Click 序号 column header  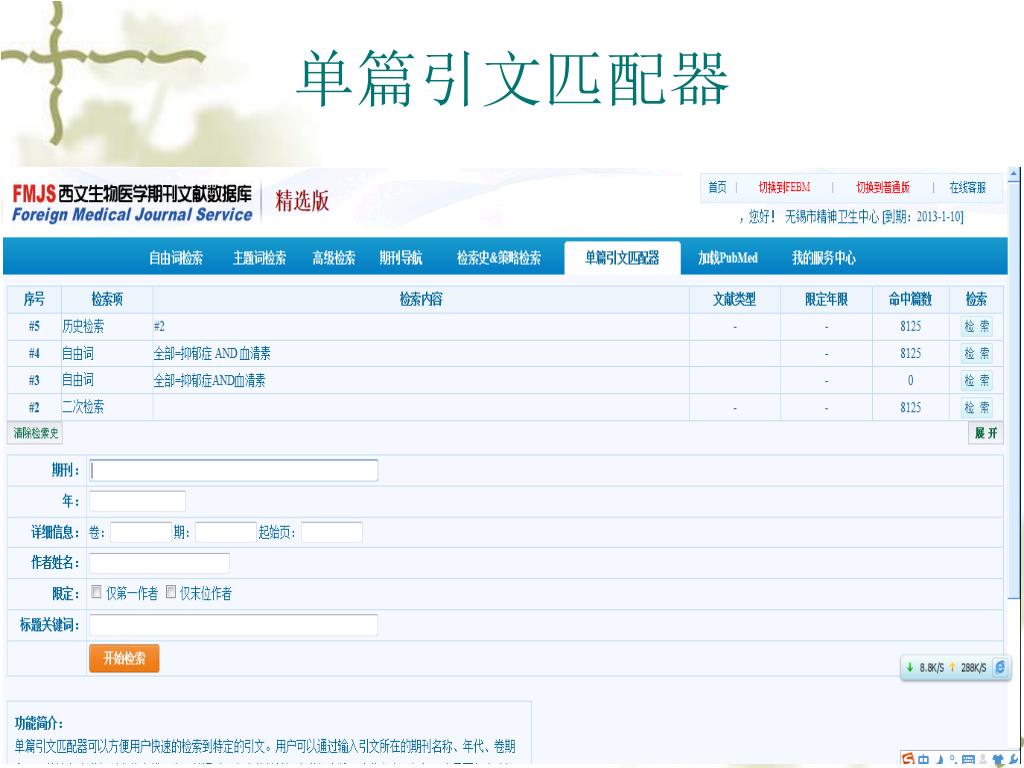tap(34, 299)
